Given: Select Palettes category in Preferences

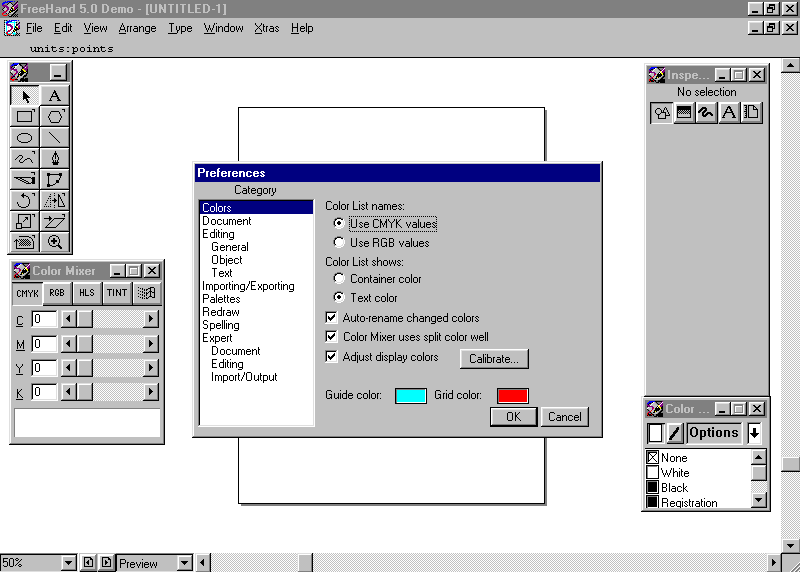Looking at the screenshot, I should (x=221, y=299).
